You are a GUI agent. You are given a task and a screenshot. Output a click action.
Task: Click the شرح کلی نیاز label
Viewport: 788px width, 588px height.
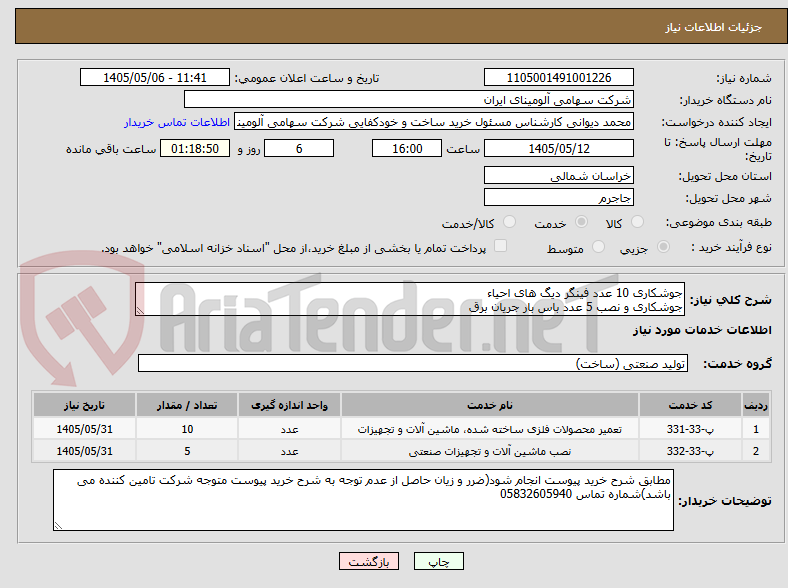point(731,300)
